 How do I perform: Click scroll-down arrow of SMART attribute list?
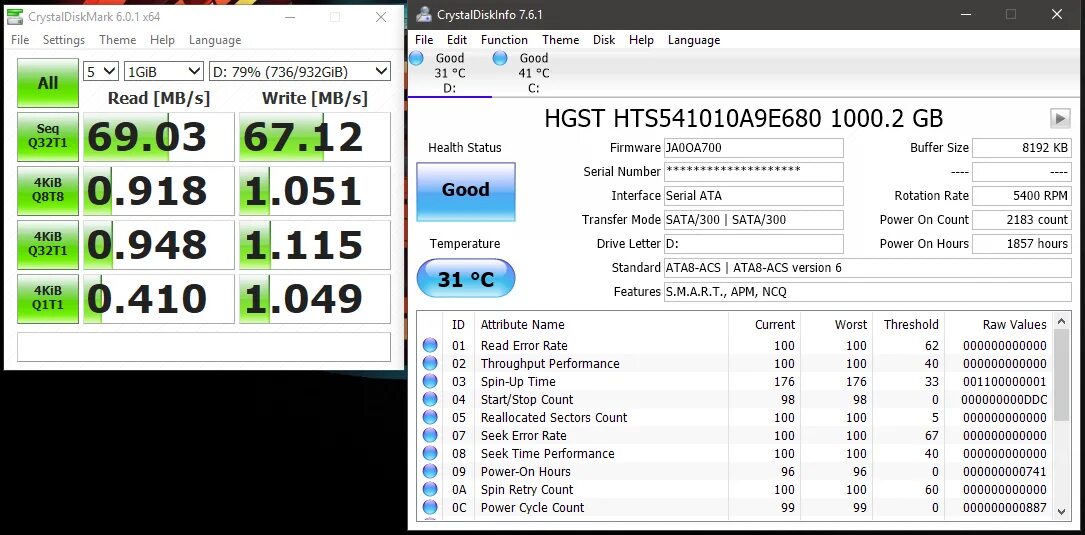tap(1061, 511)
